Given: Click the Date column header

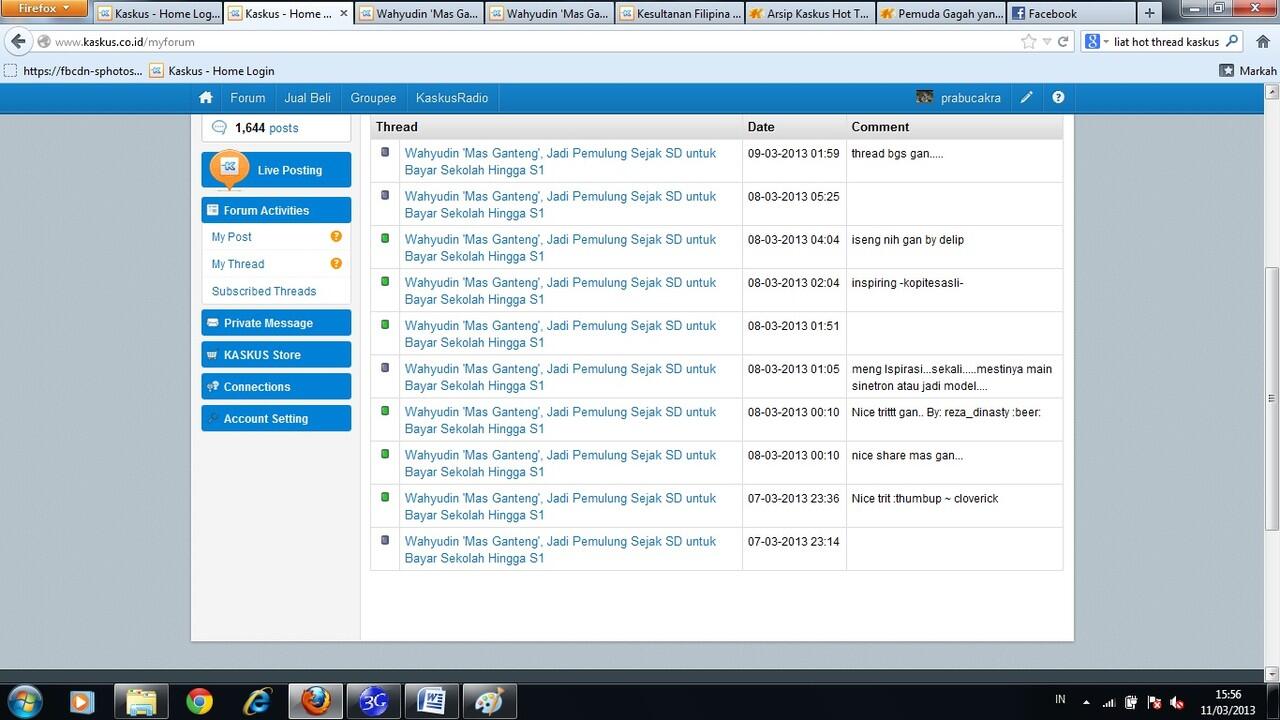Looking at the screenshot, I should (761, 127).
